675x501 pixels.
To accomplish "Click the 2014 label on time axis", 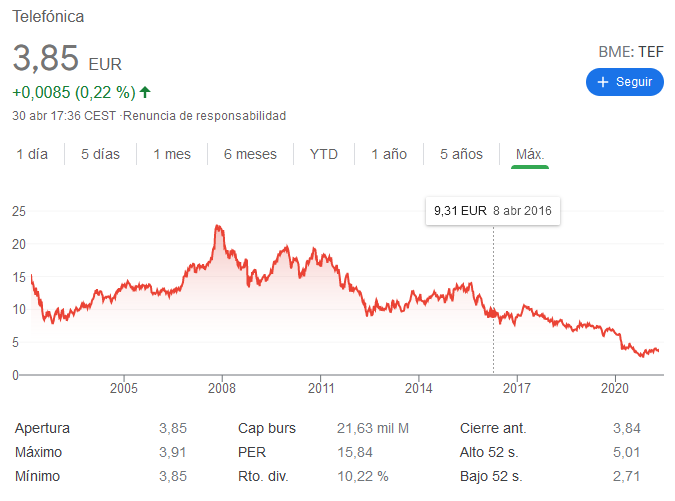I will (x=418, y=388).
